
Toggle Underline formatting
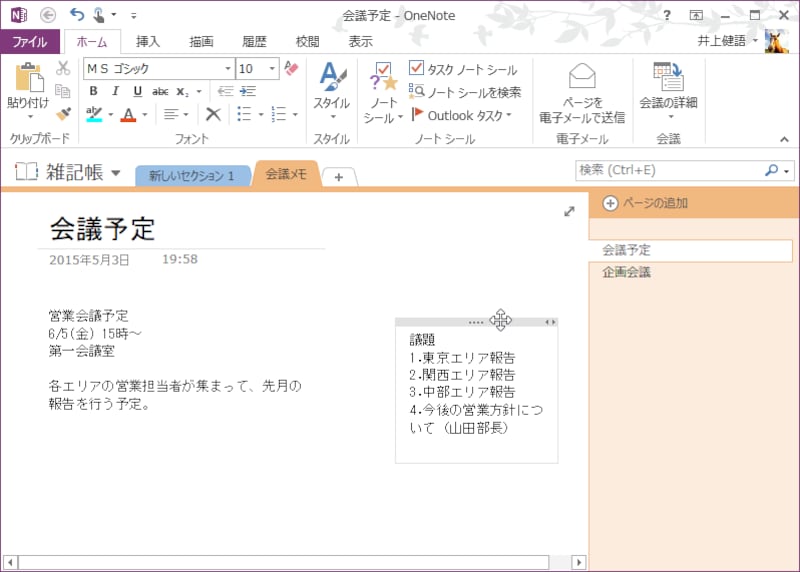point(137,91)
